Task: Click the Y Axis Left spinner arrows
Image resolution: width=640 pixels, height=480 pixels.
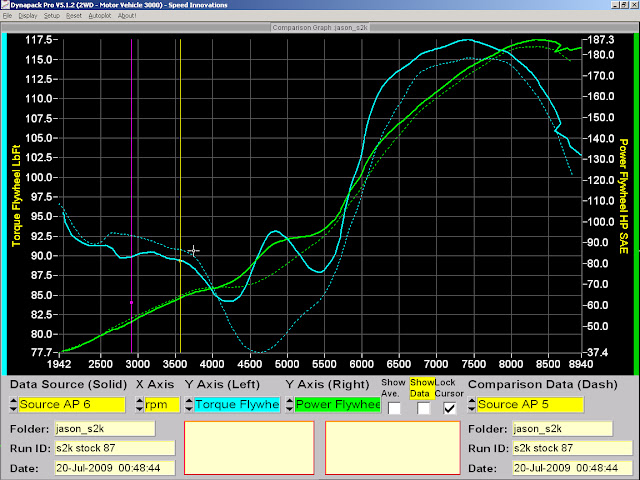Action: (189, 405)
